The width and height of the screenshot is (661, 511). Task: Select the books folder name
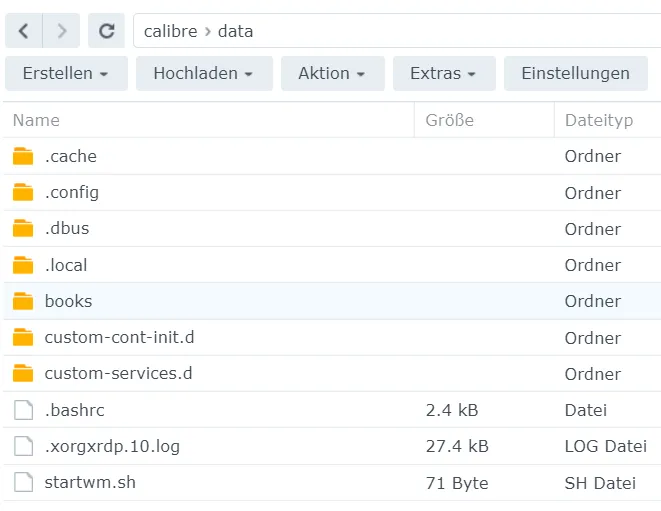coord(68,301)
